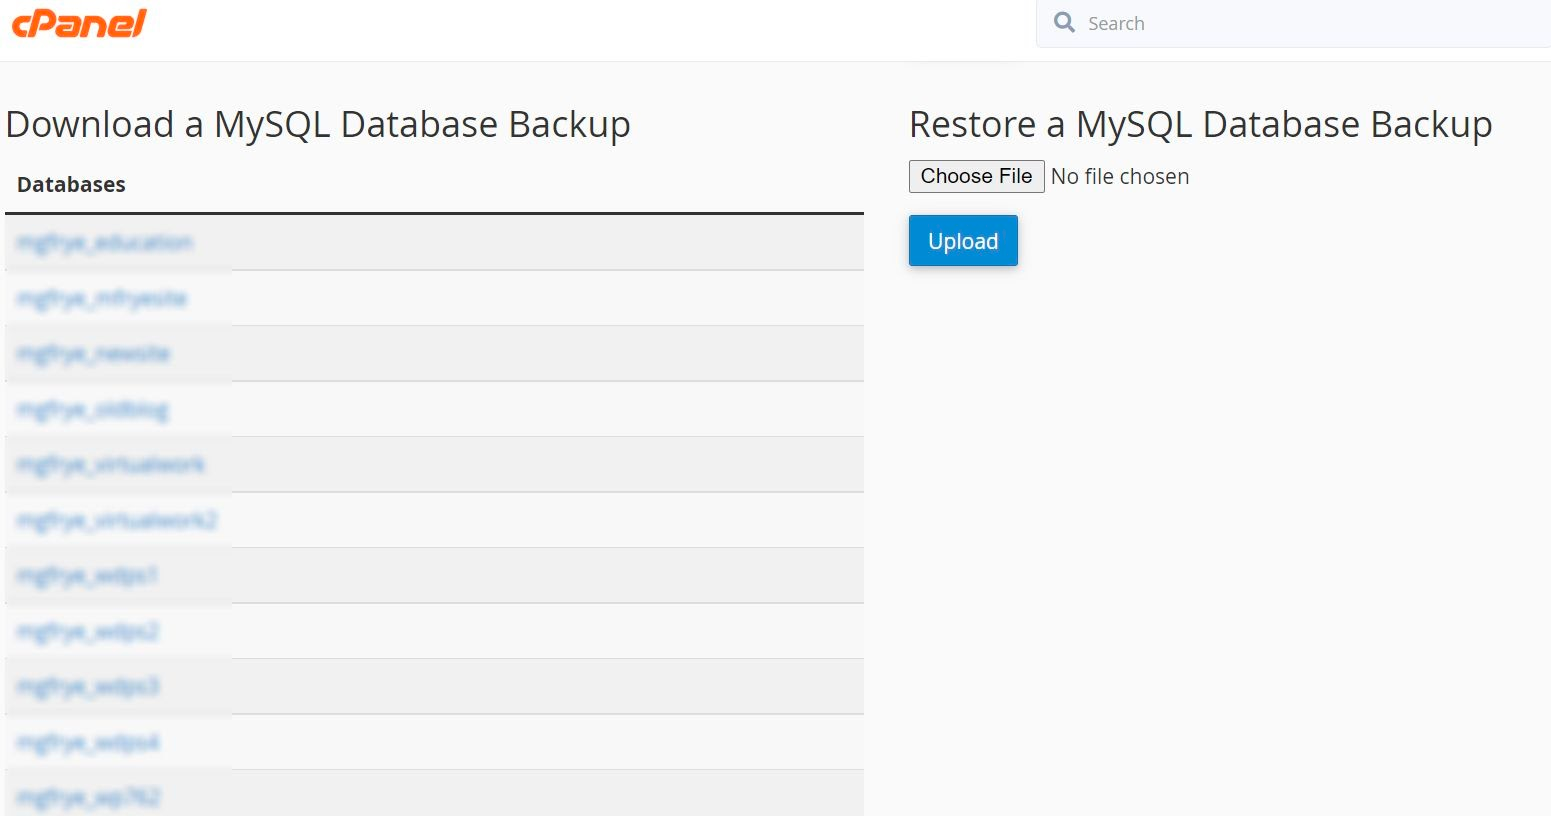Click the blue Upload button
The height and width of the screenshot is (816, 1551).
tap(963, 241)
